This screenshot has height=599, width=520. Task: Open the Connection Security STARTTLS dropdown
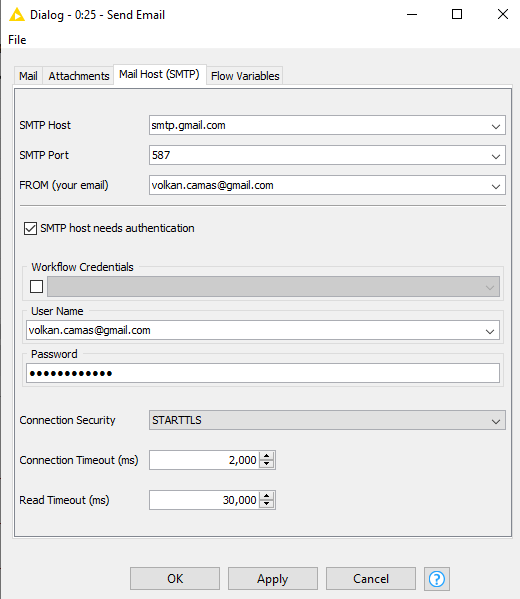(327, 420)
